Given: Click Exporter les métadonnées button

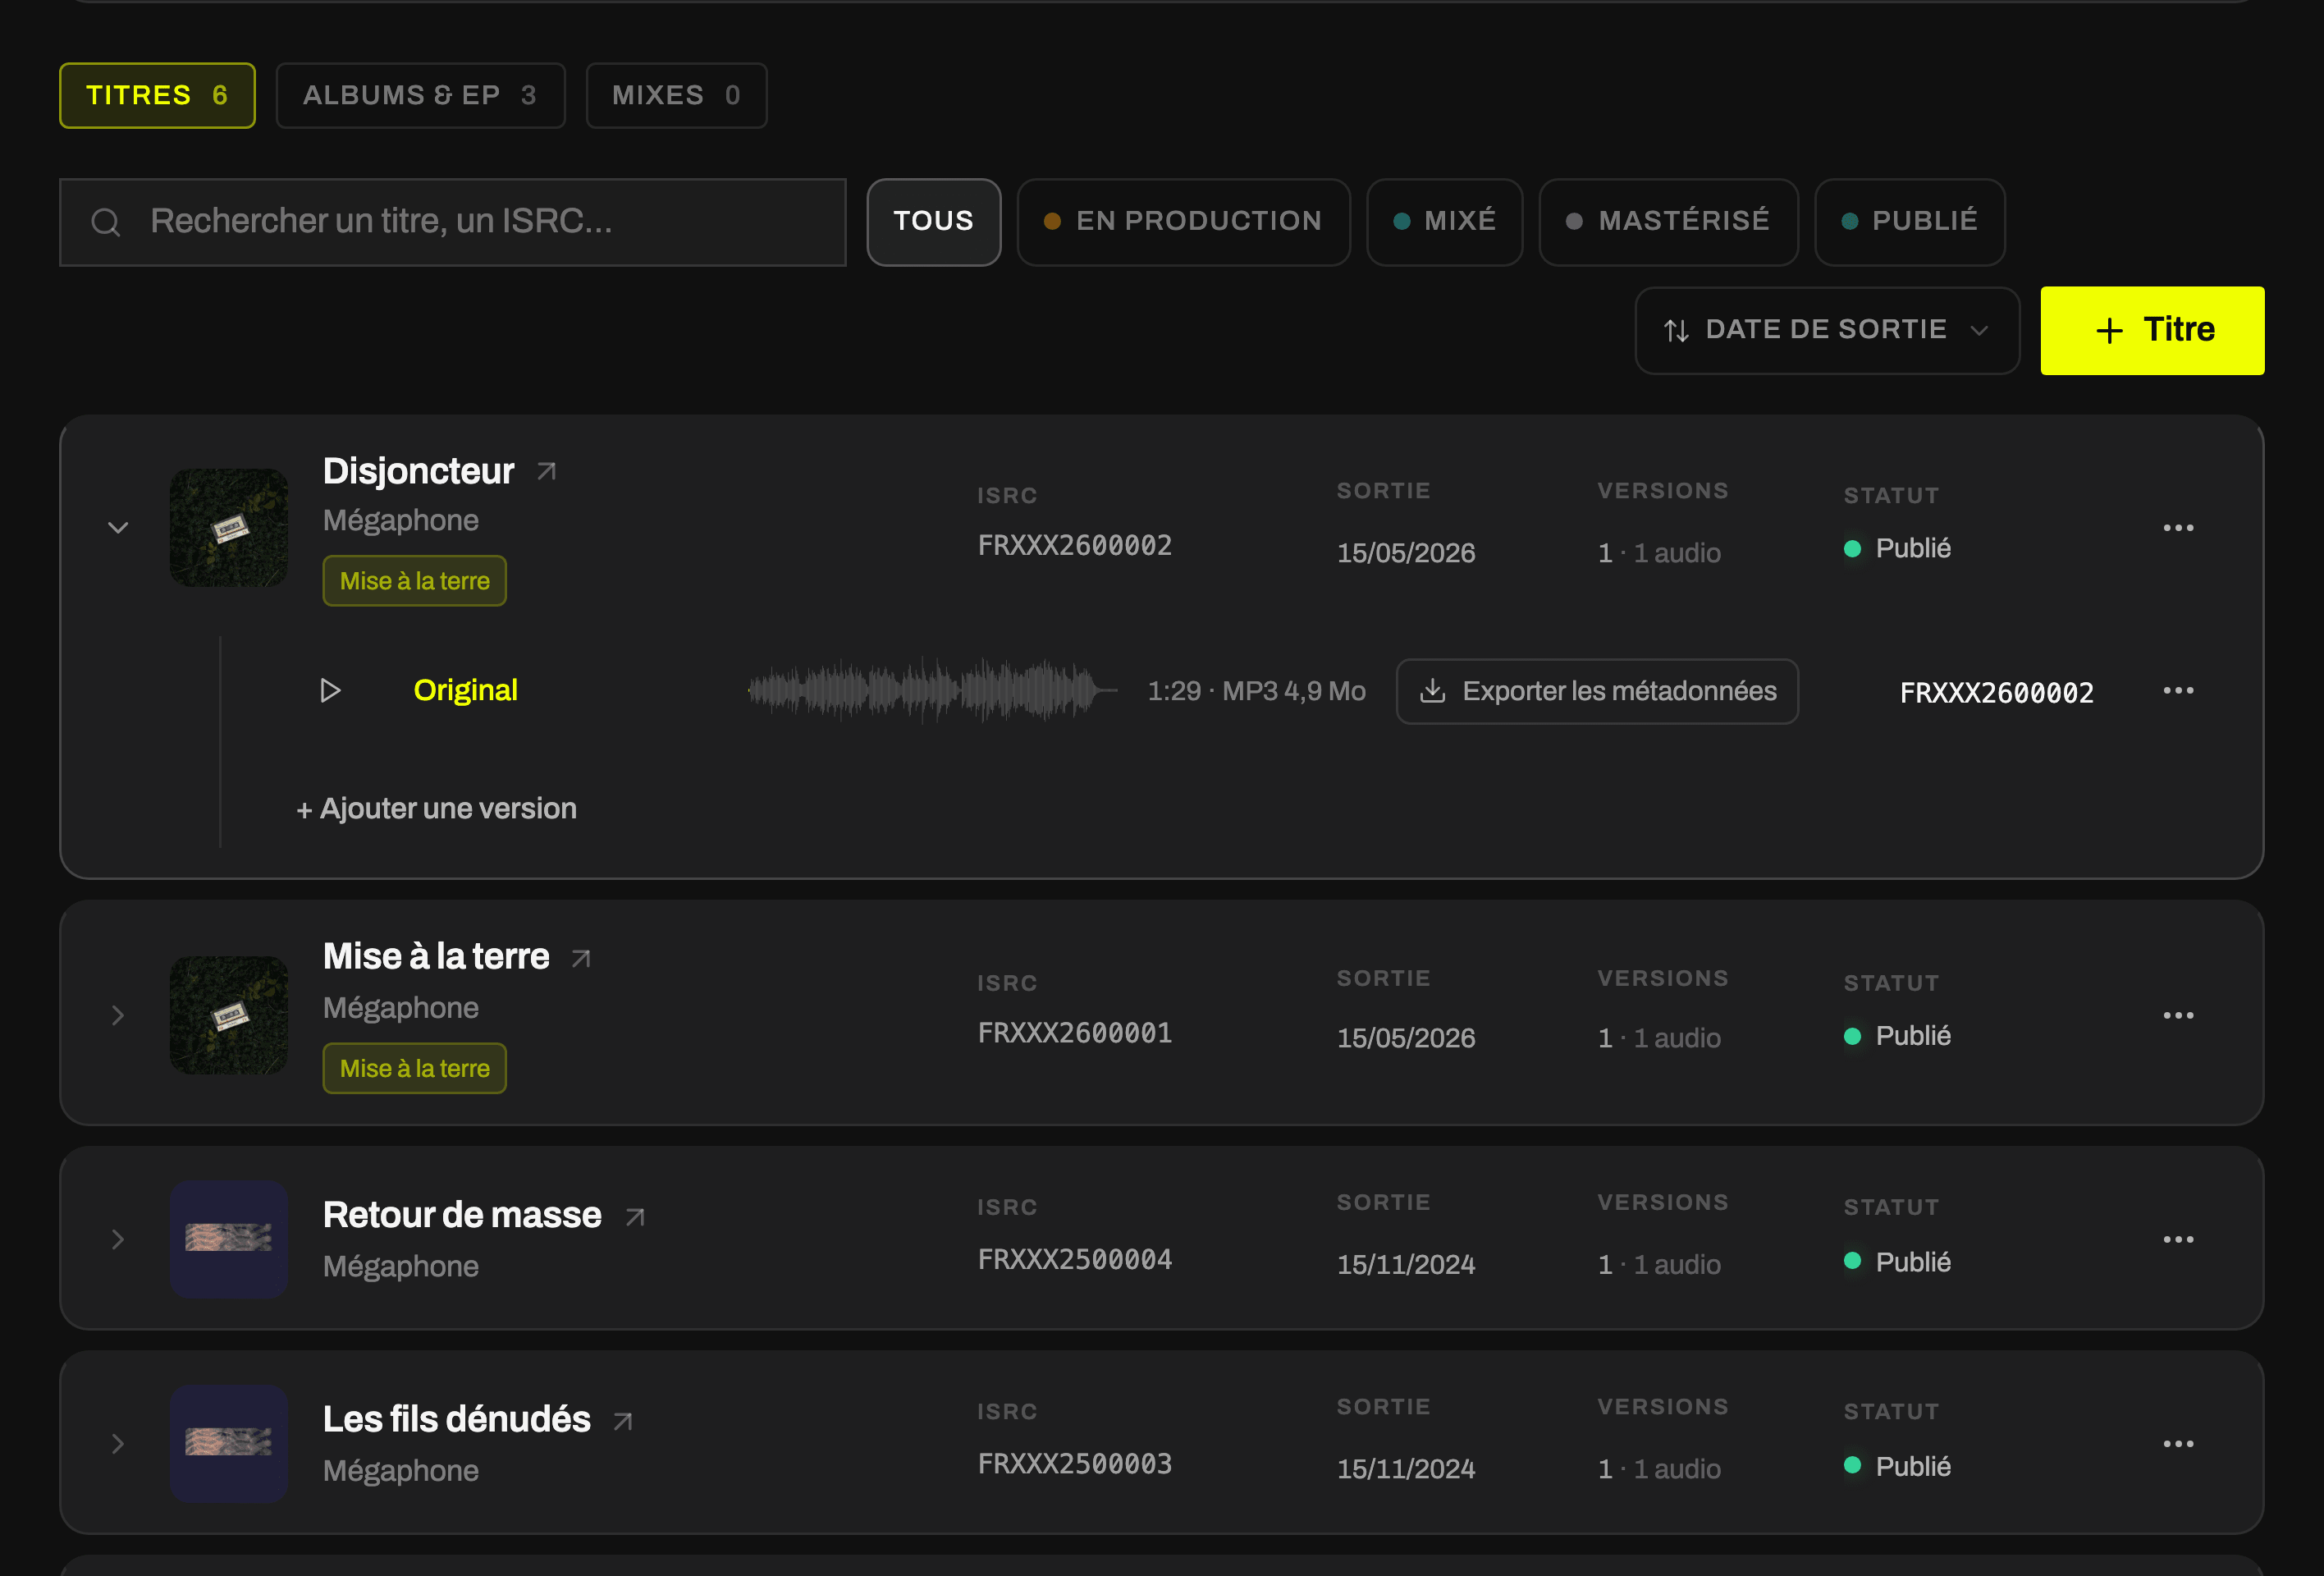Looking at the screenshot, I should (x=1597, y=691).
